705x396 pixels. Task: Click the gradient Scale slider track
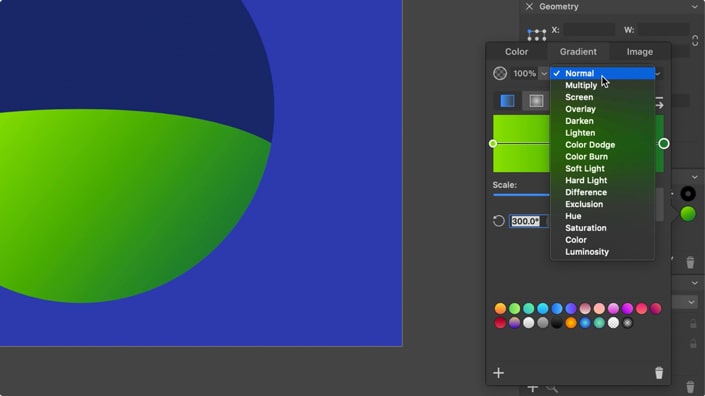[521, 195]
